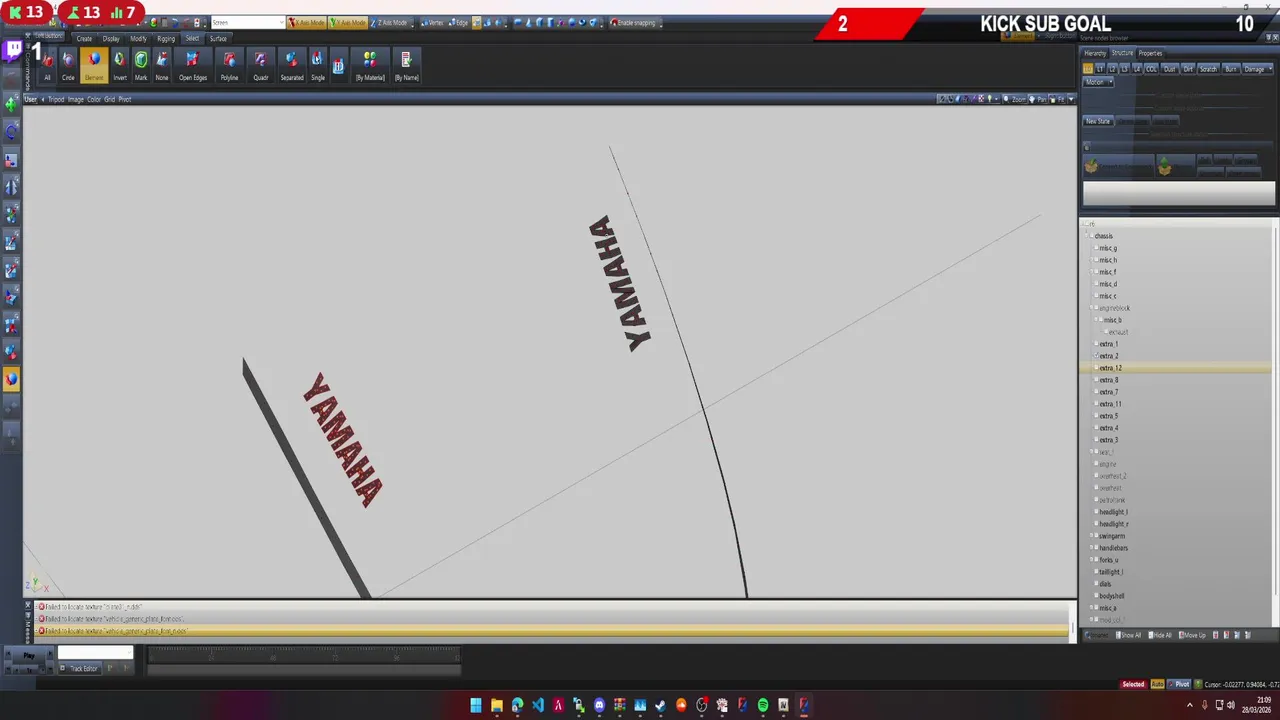
Task: Open the Rigging tab
Action: pos(166,39)
